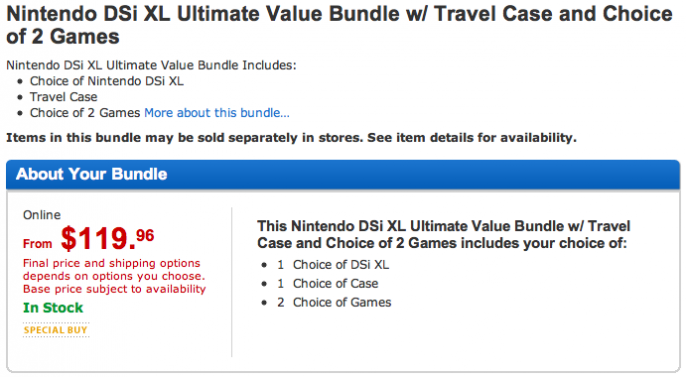Click the final price and shipping note

114,276
